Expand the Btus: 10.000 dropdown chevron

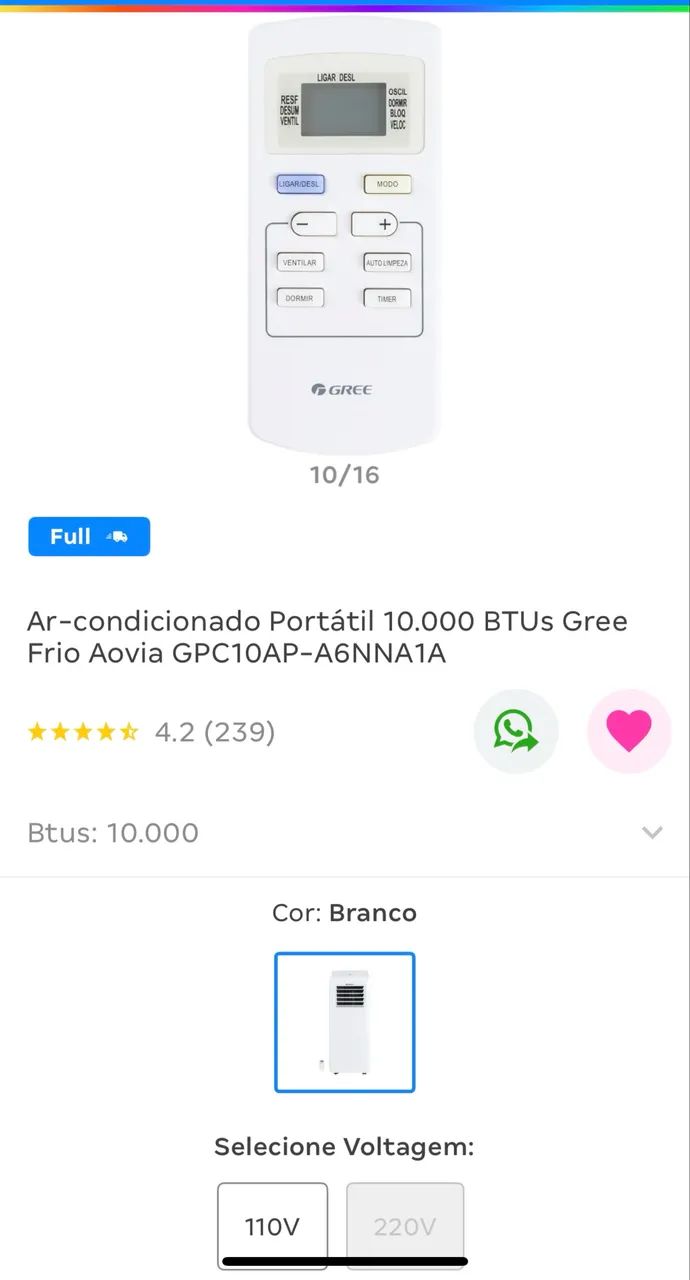pos(652,832)
